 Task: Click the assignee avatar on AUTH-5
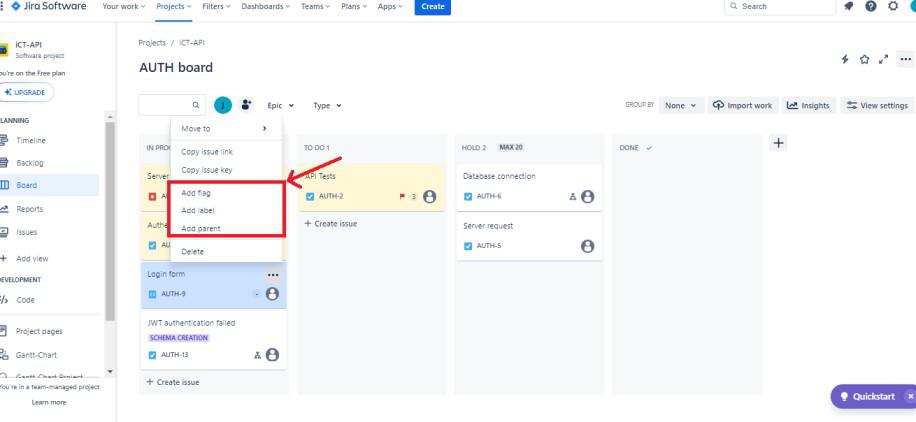(588, 246)
